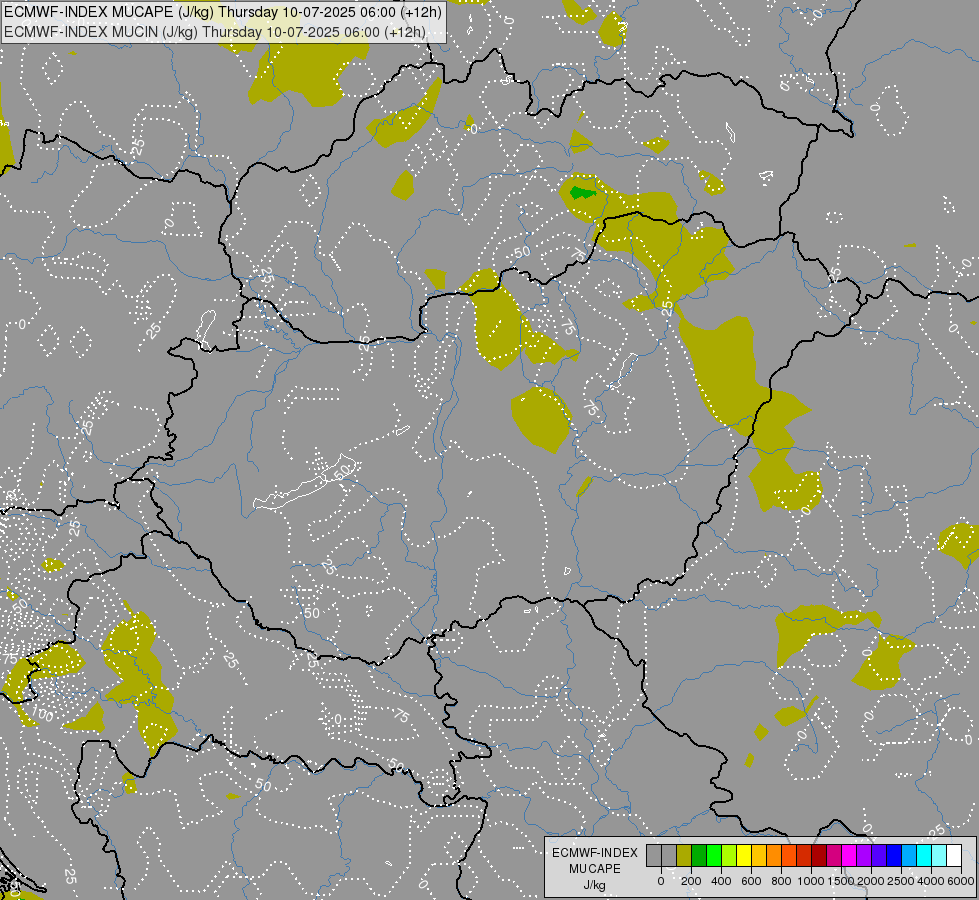Select the red legend swatch before 1000
The height and width of the screenshot is (900, 979).
click(x=804, y=856)
